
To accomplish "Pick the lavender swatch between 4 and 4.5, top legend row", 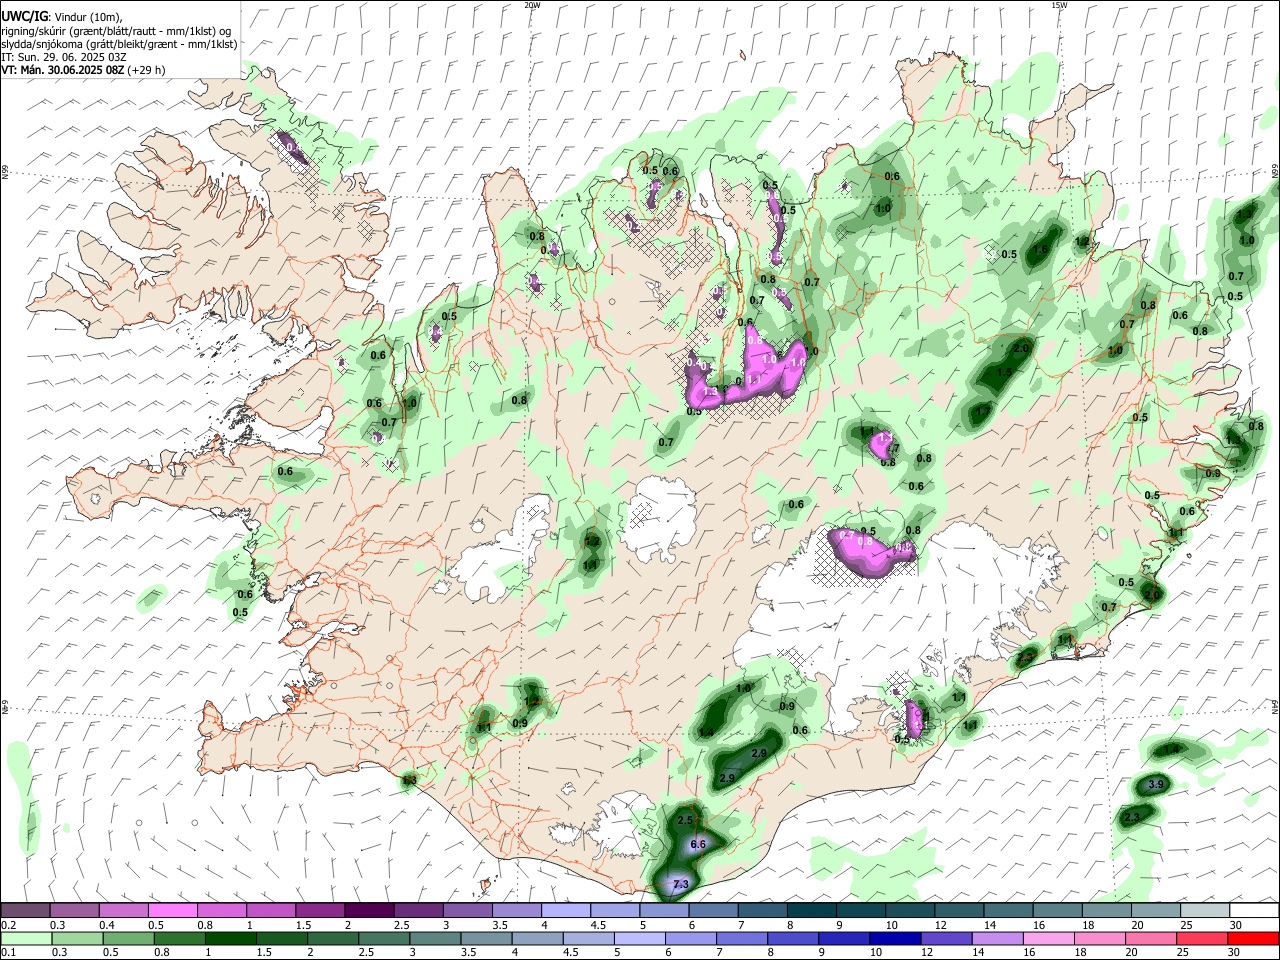I will (565, 910).
